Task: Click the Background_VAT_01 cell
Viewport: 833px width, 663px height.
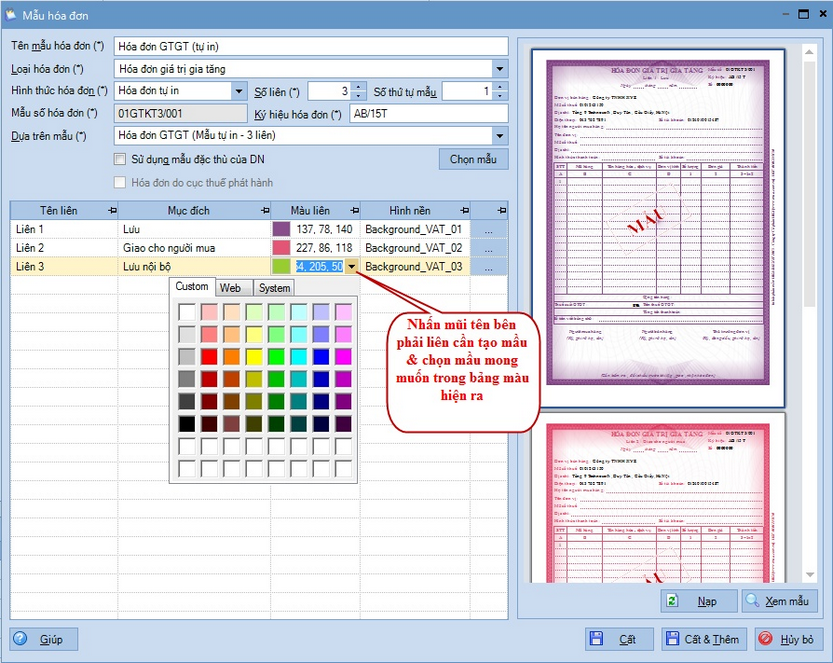Action: [415, 230]
